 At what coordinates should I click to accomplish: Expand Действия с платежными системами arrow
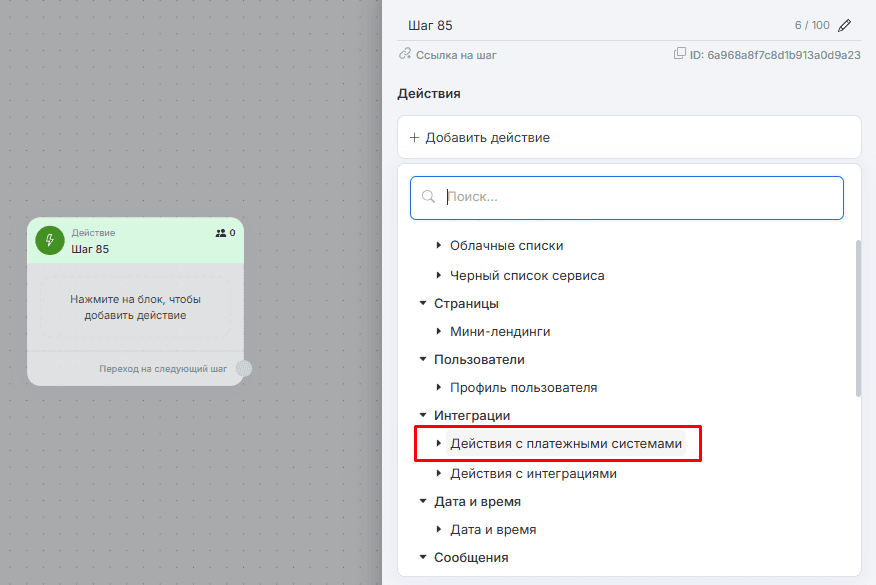(439, 443)
